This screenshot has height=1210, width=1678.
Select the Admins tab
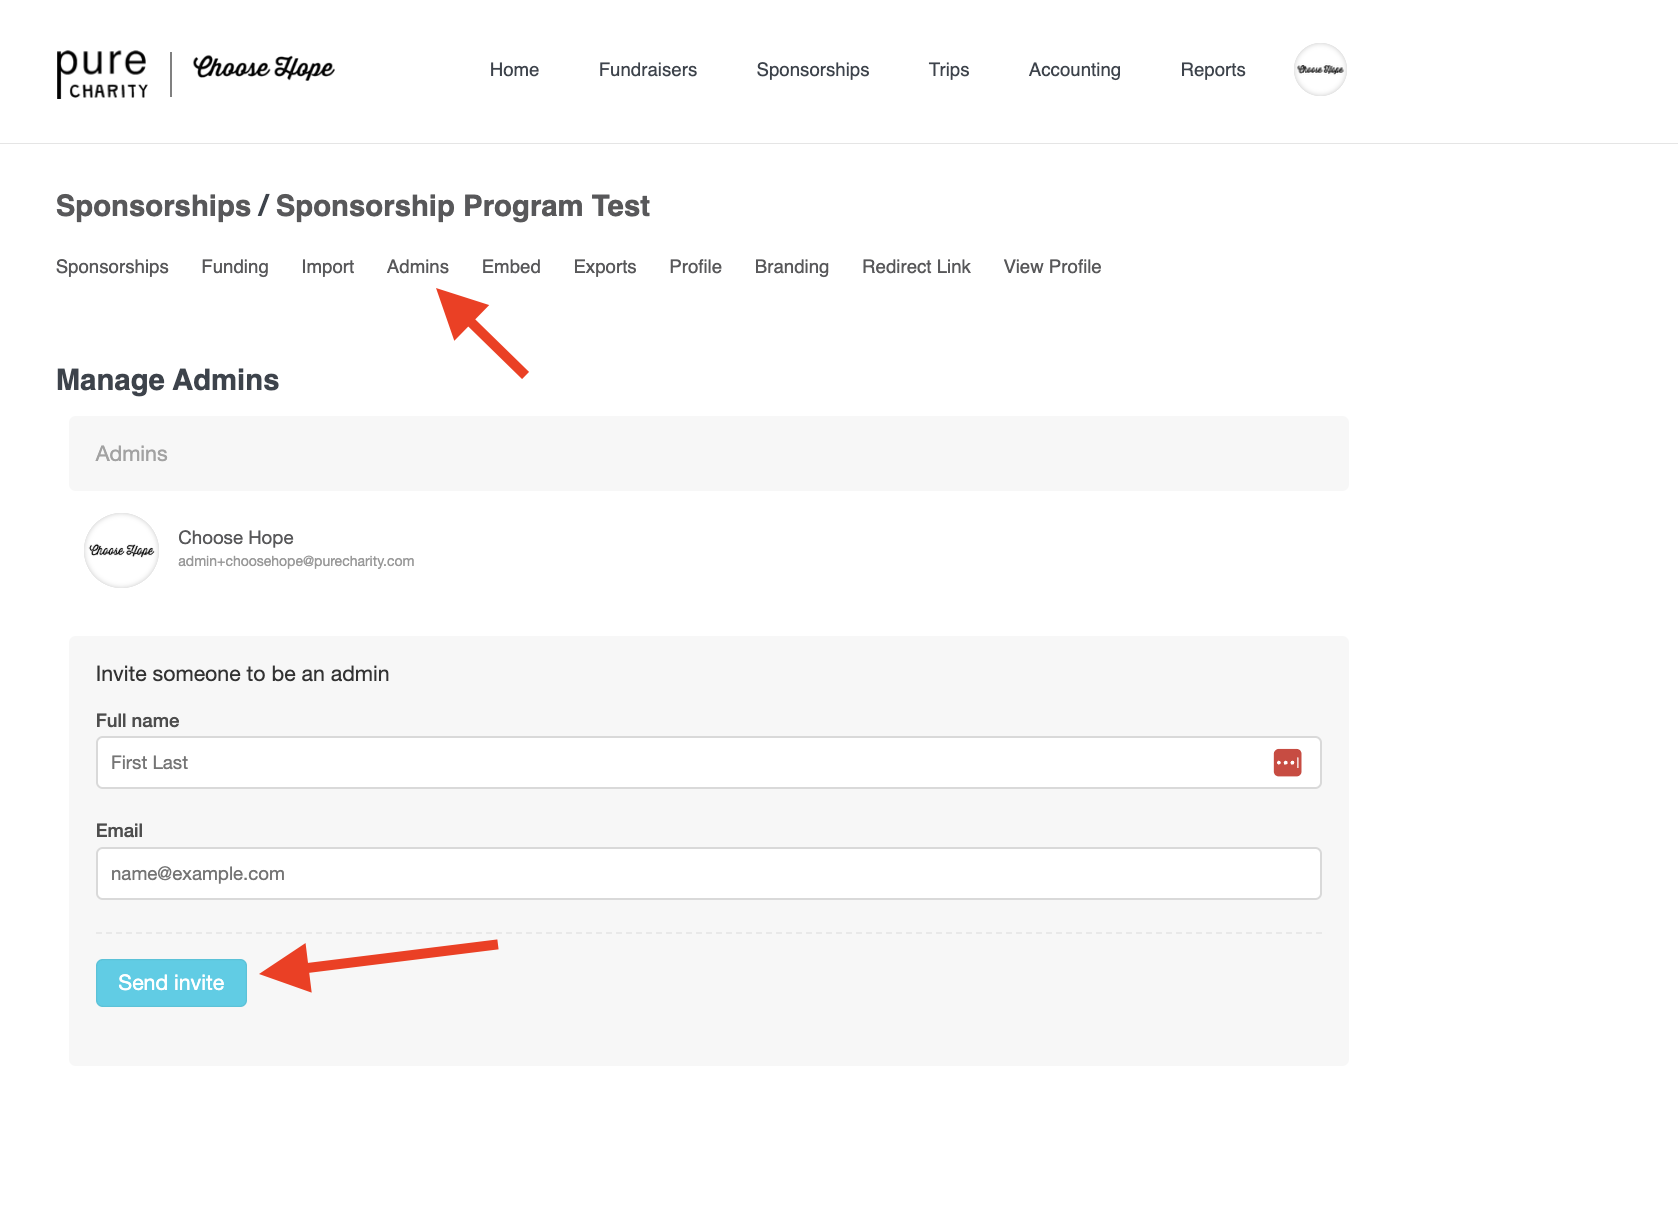(x=418, y=267)
